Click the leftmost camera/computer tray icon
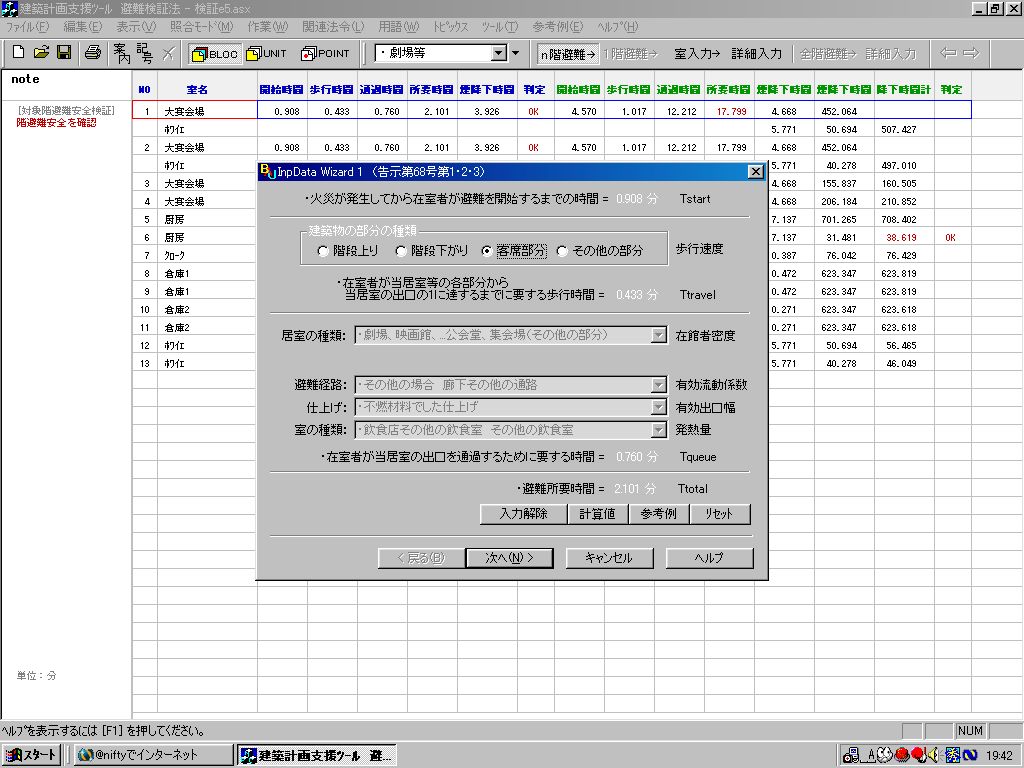The width and height of the screenshot is (1024, 768). pos(851,755)
